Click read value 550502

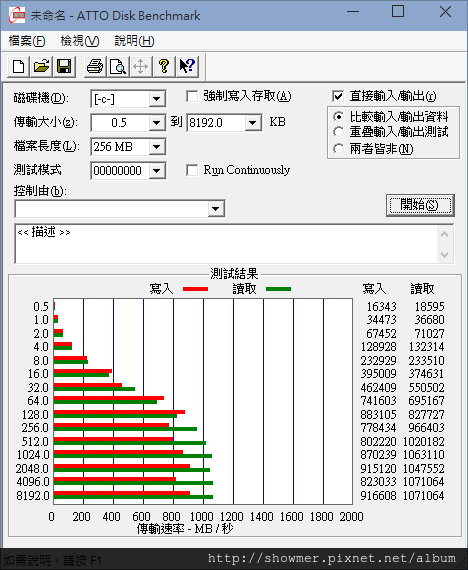pyautogui.click(x=427, y=388)
